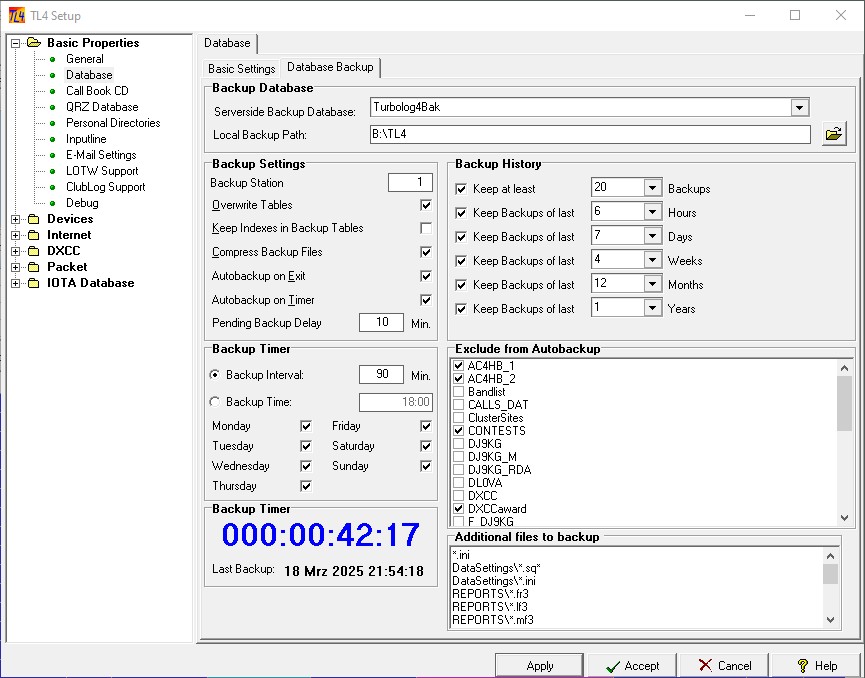This screenshot has width=865, height=678.
Task: Disable Autobackup on Exit
Action: [426, 276]
